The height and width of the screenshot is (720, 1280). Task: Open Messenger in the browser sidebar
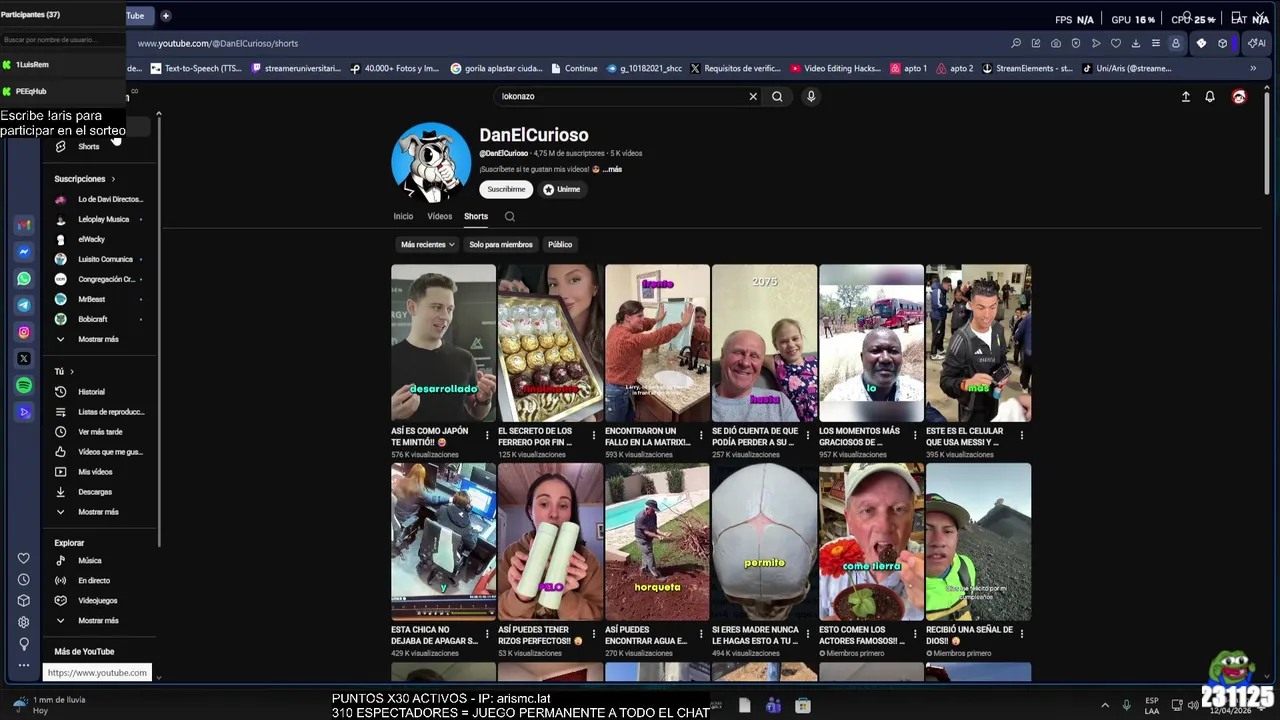[24, 252]
